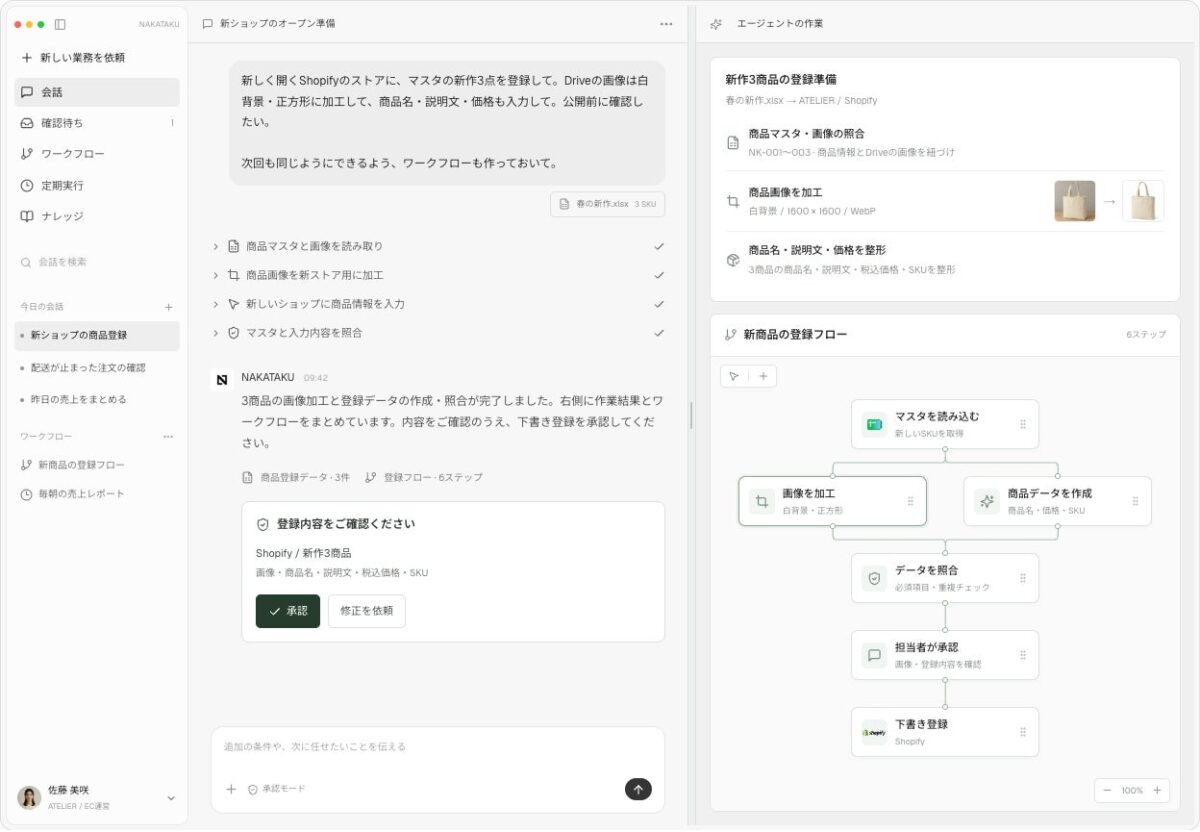The height and width of the screenshot is (832, 1200).
Task: Select conversation 昨日の売上をまとめる
Action: (97, 400)
